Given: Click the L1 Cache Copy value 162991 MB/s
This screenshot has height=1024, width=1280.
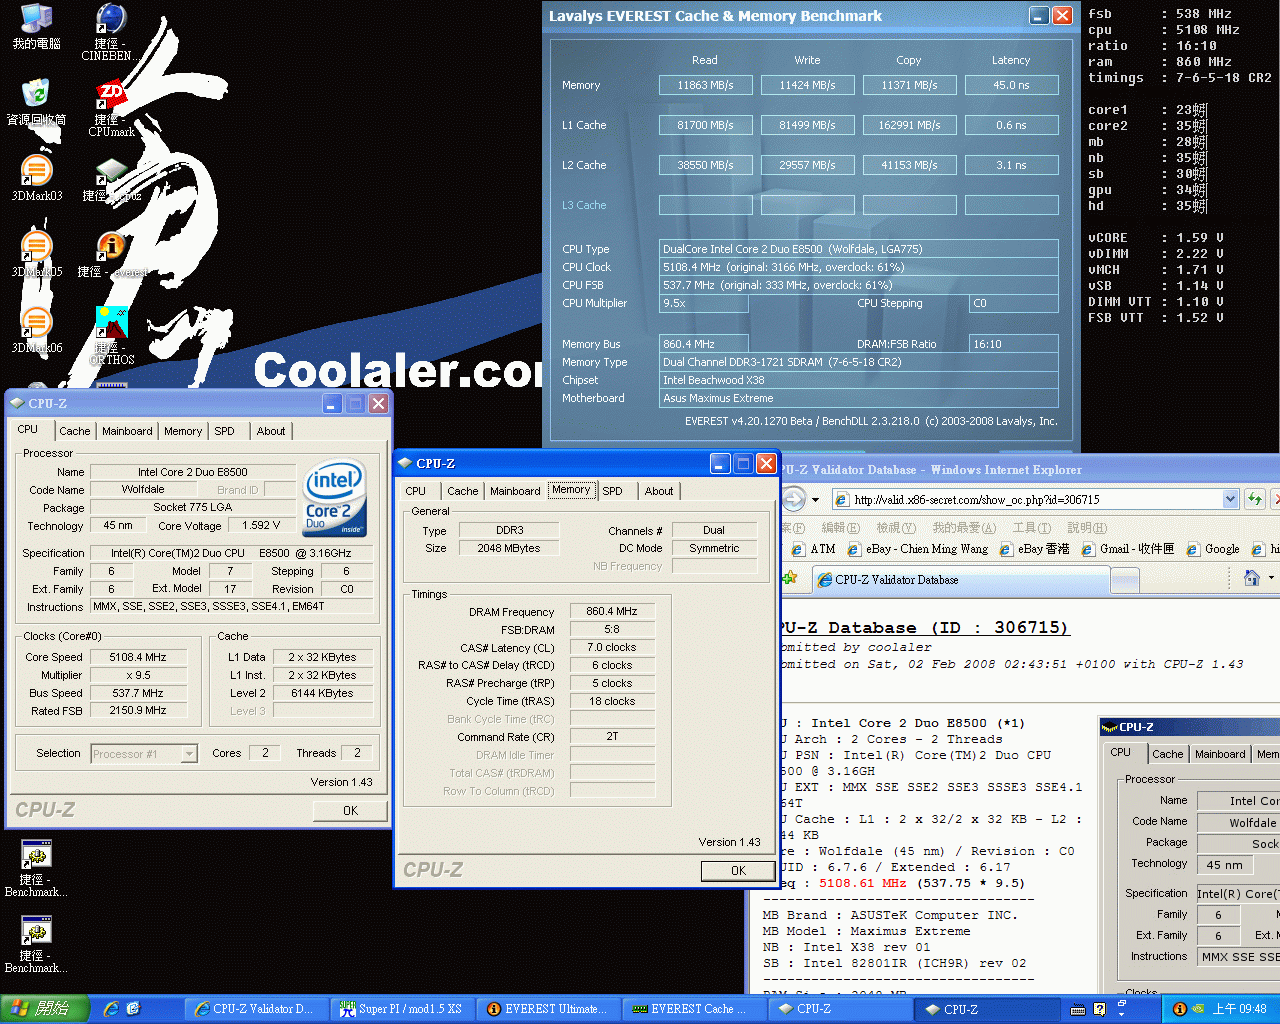Looking at the screenshot, I should click(910, 125).
